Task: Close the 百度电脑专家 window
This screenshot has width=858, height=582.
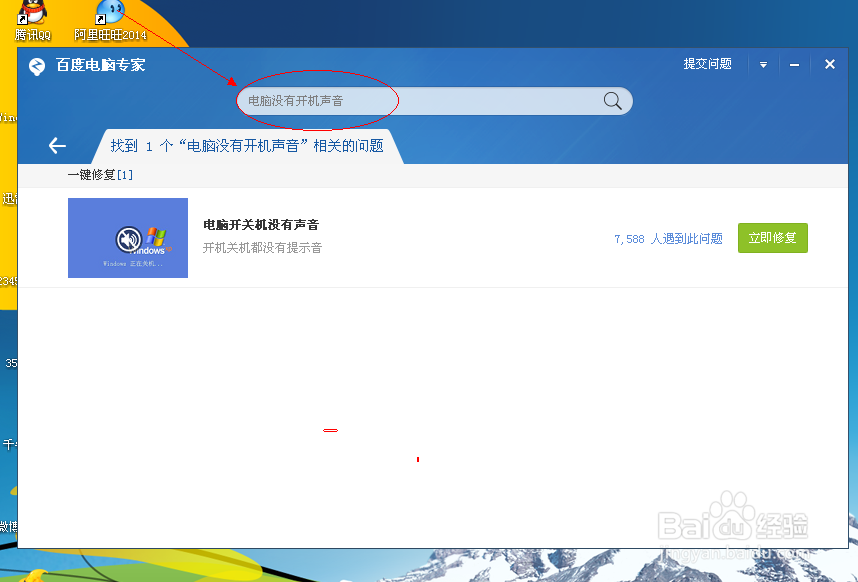Action: coord(830,63)
